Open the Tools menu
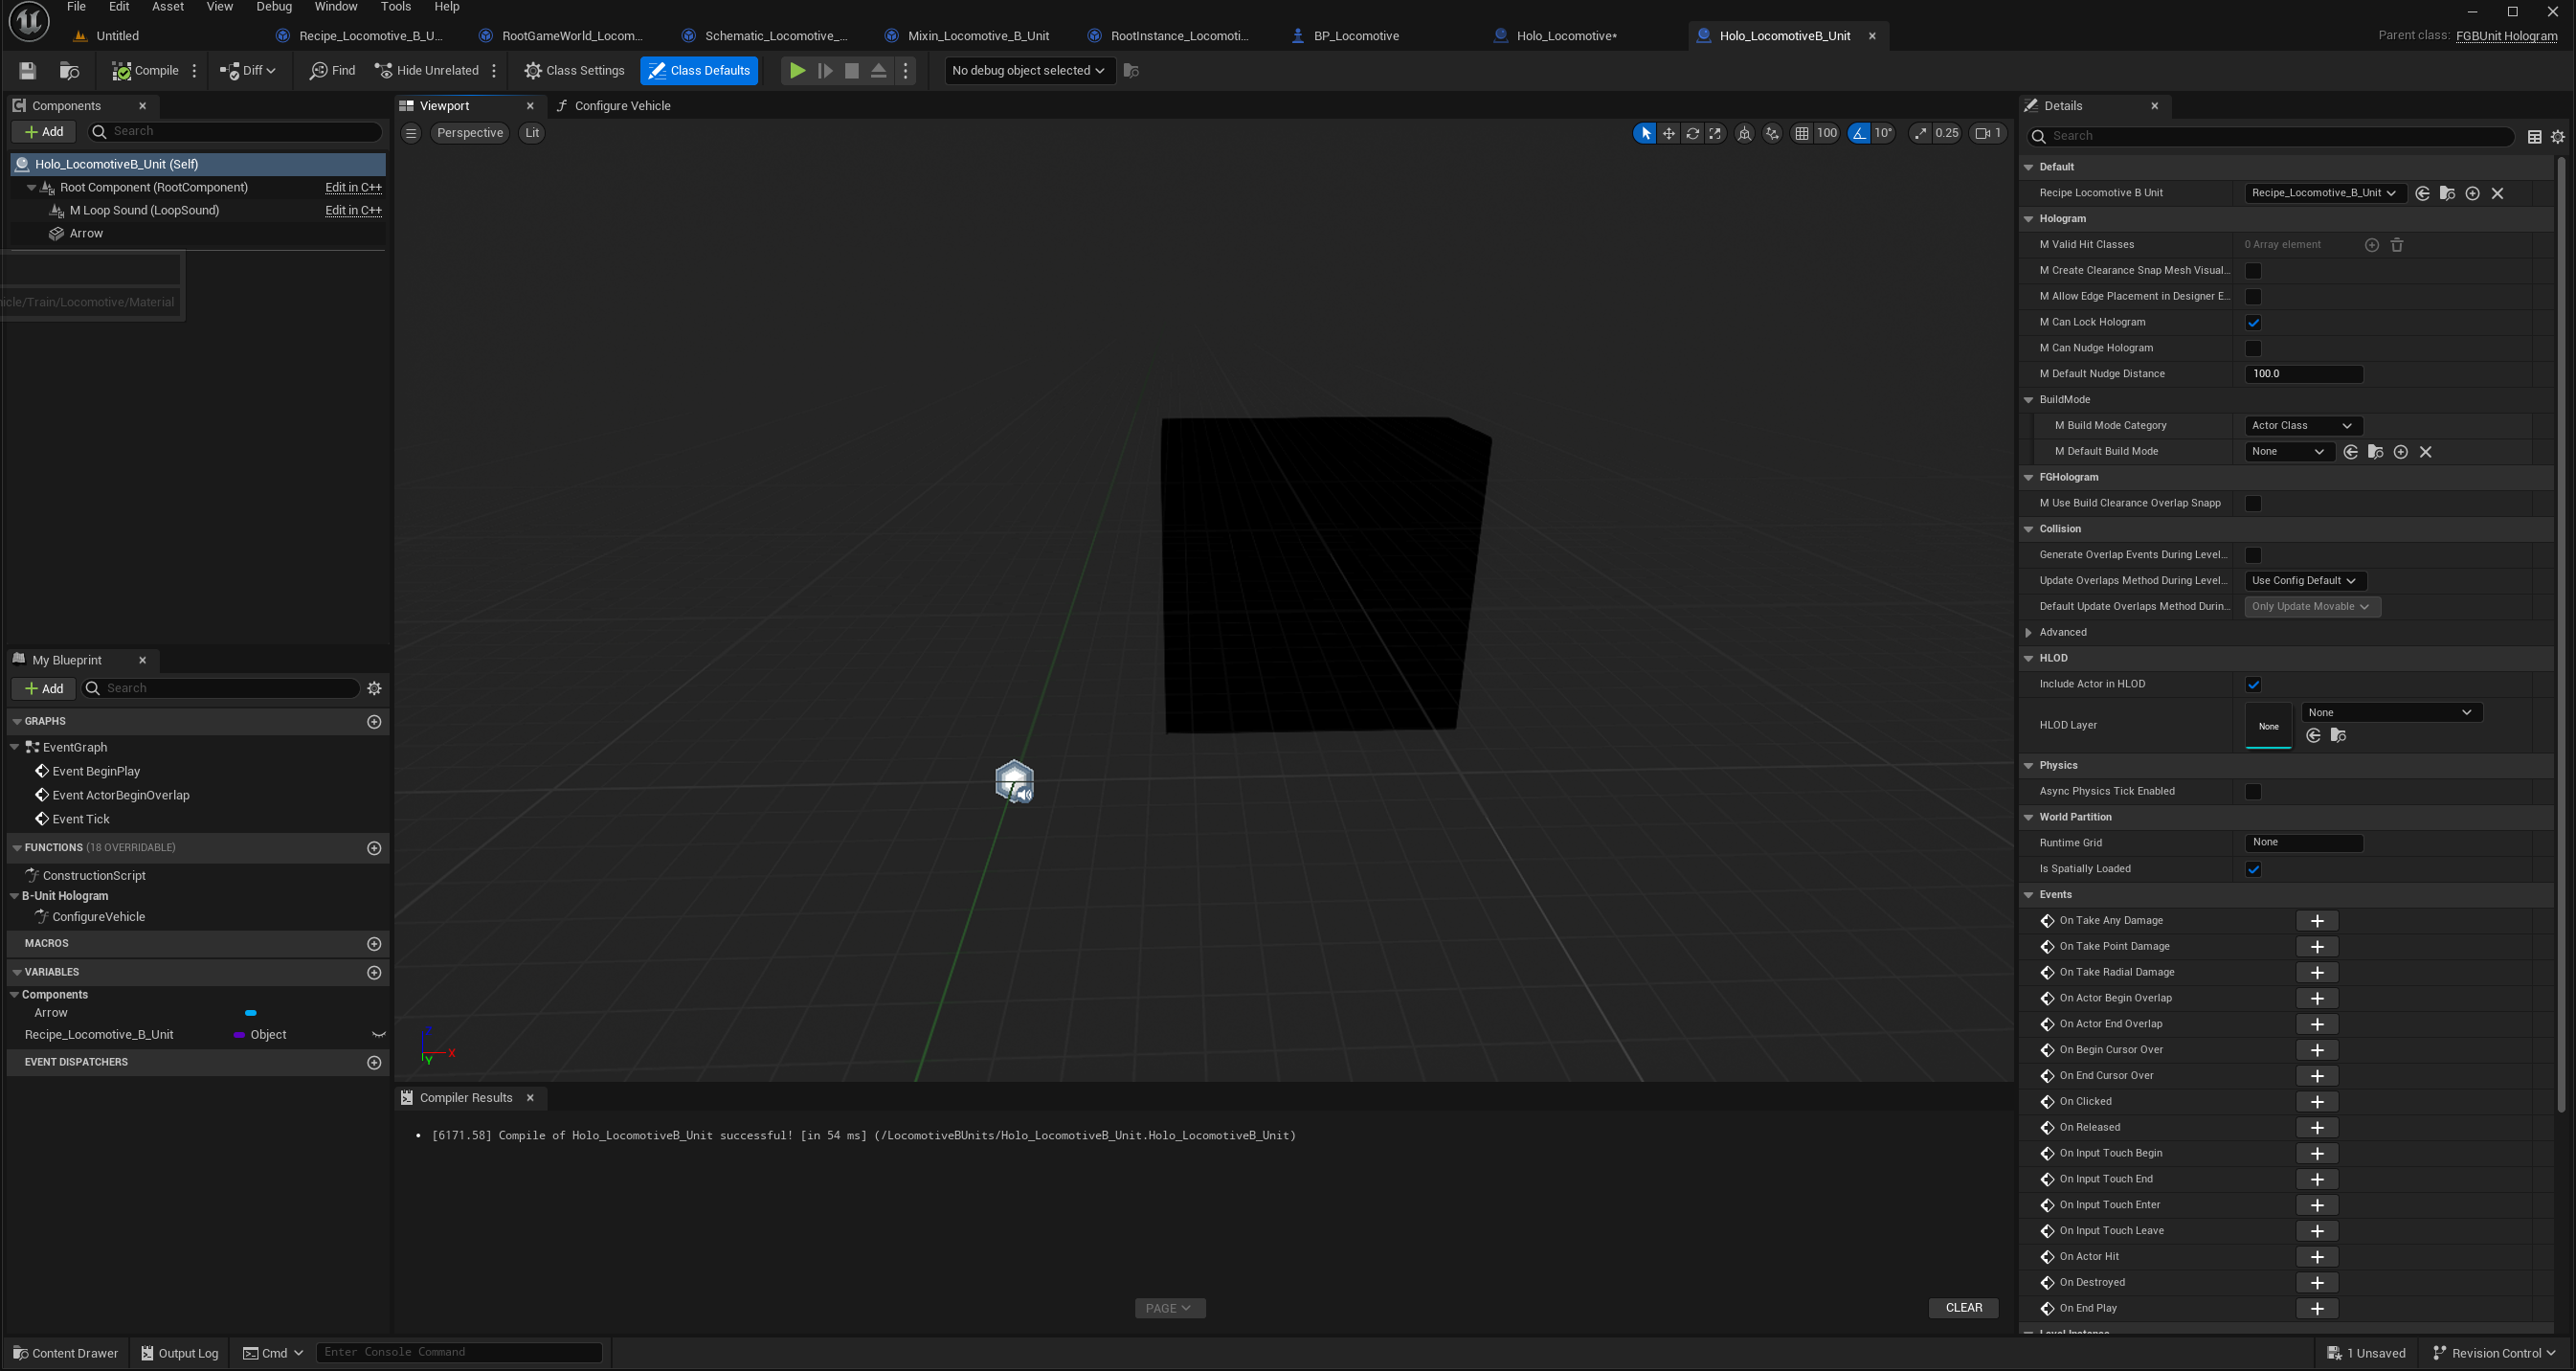This screenshot has height=1371, width=2576. point(395,7)
